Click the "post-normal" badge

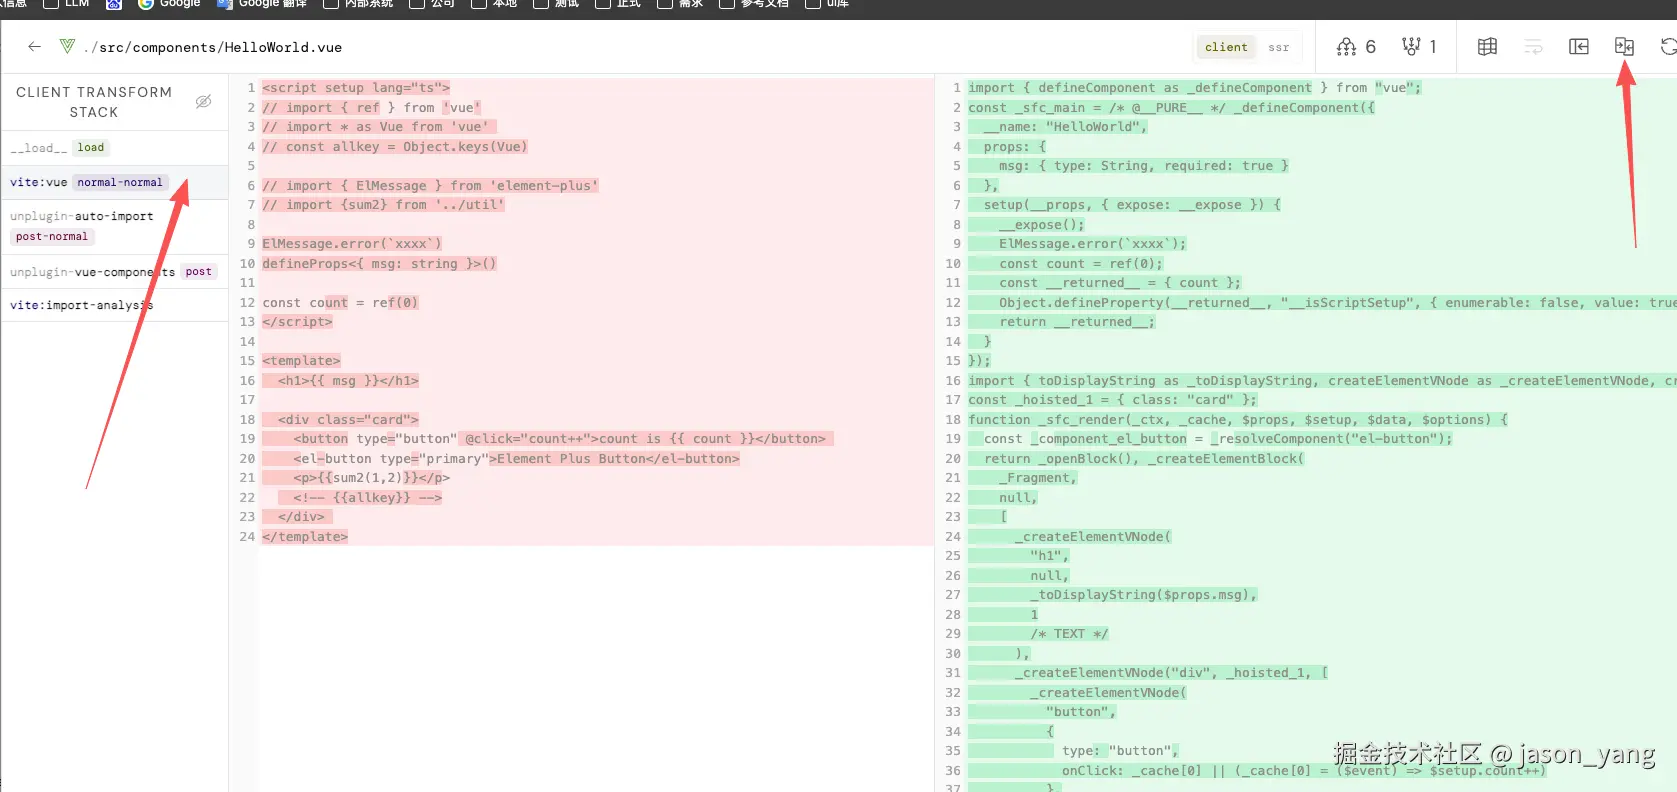click(x=52, y=237)
